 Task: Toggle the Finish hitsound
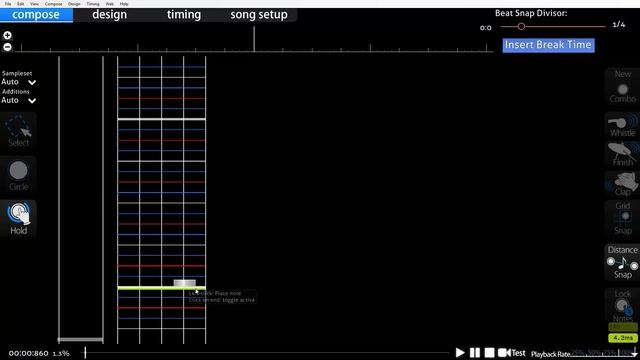622,155
